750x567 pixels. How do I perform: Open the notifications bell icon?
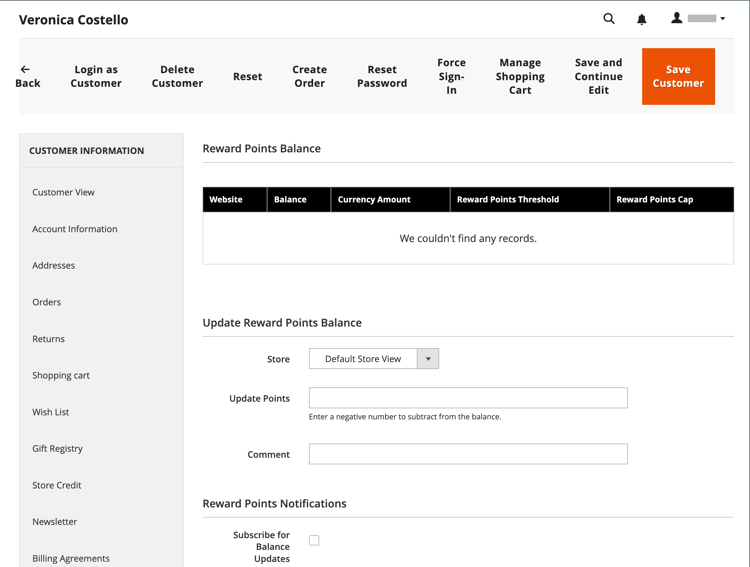coord(641,19)
